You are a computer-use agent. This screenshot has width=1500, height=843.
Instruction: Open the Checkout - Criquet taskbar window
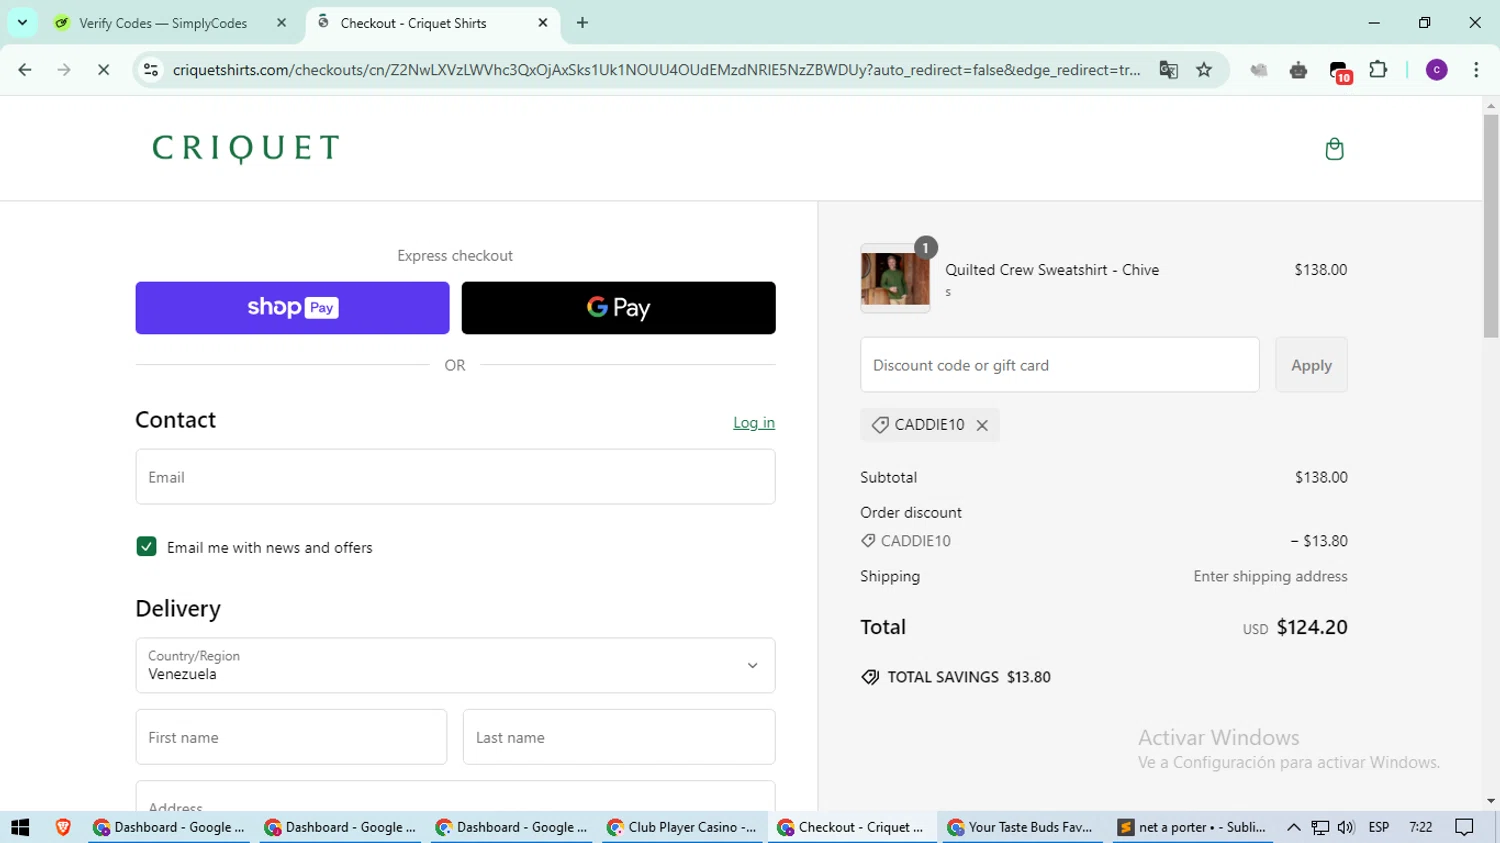point(851,827)
